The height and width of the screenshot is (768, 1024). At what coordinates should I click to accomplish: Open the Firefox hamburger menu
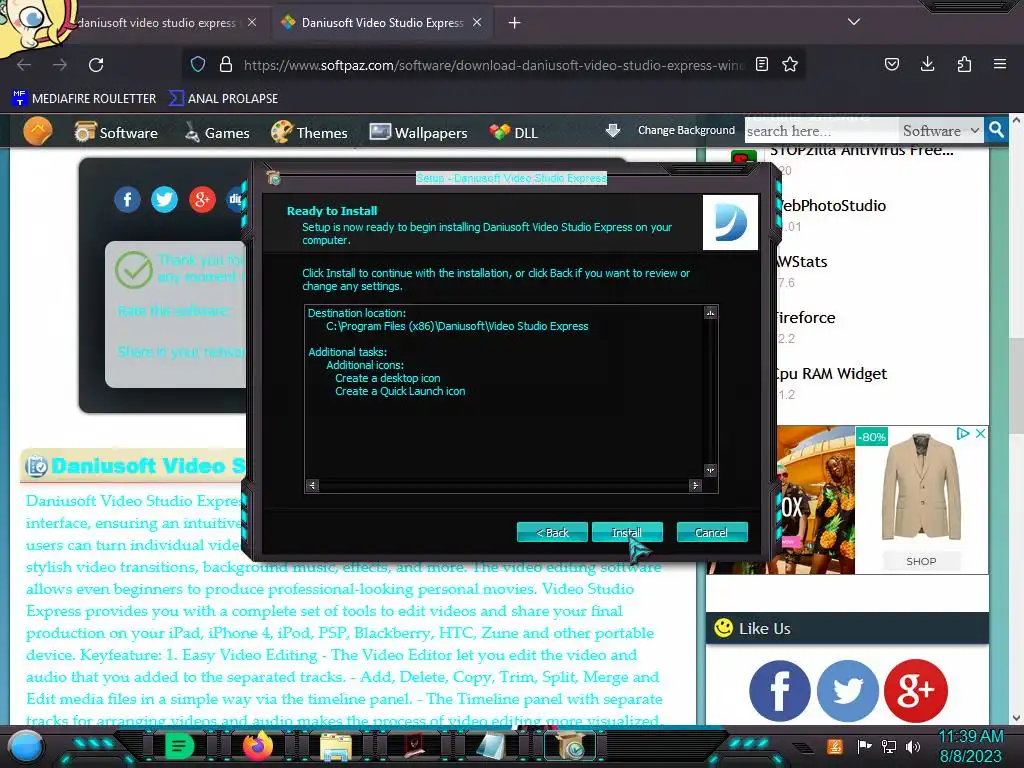coord(1000,64)
